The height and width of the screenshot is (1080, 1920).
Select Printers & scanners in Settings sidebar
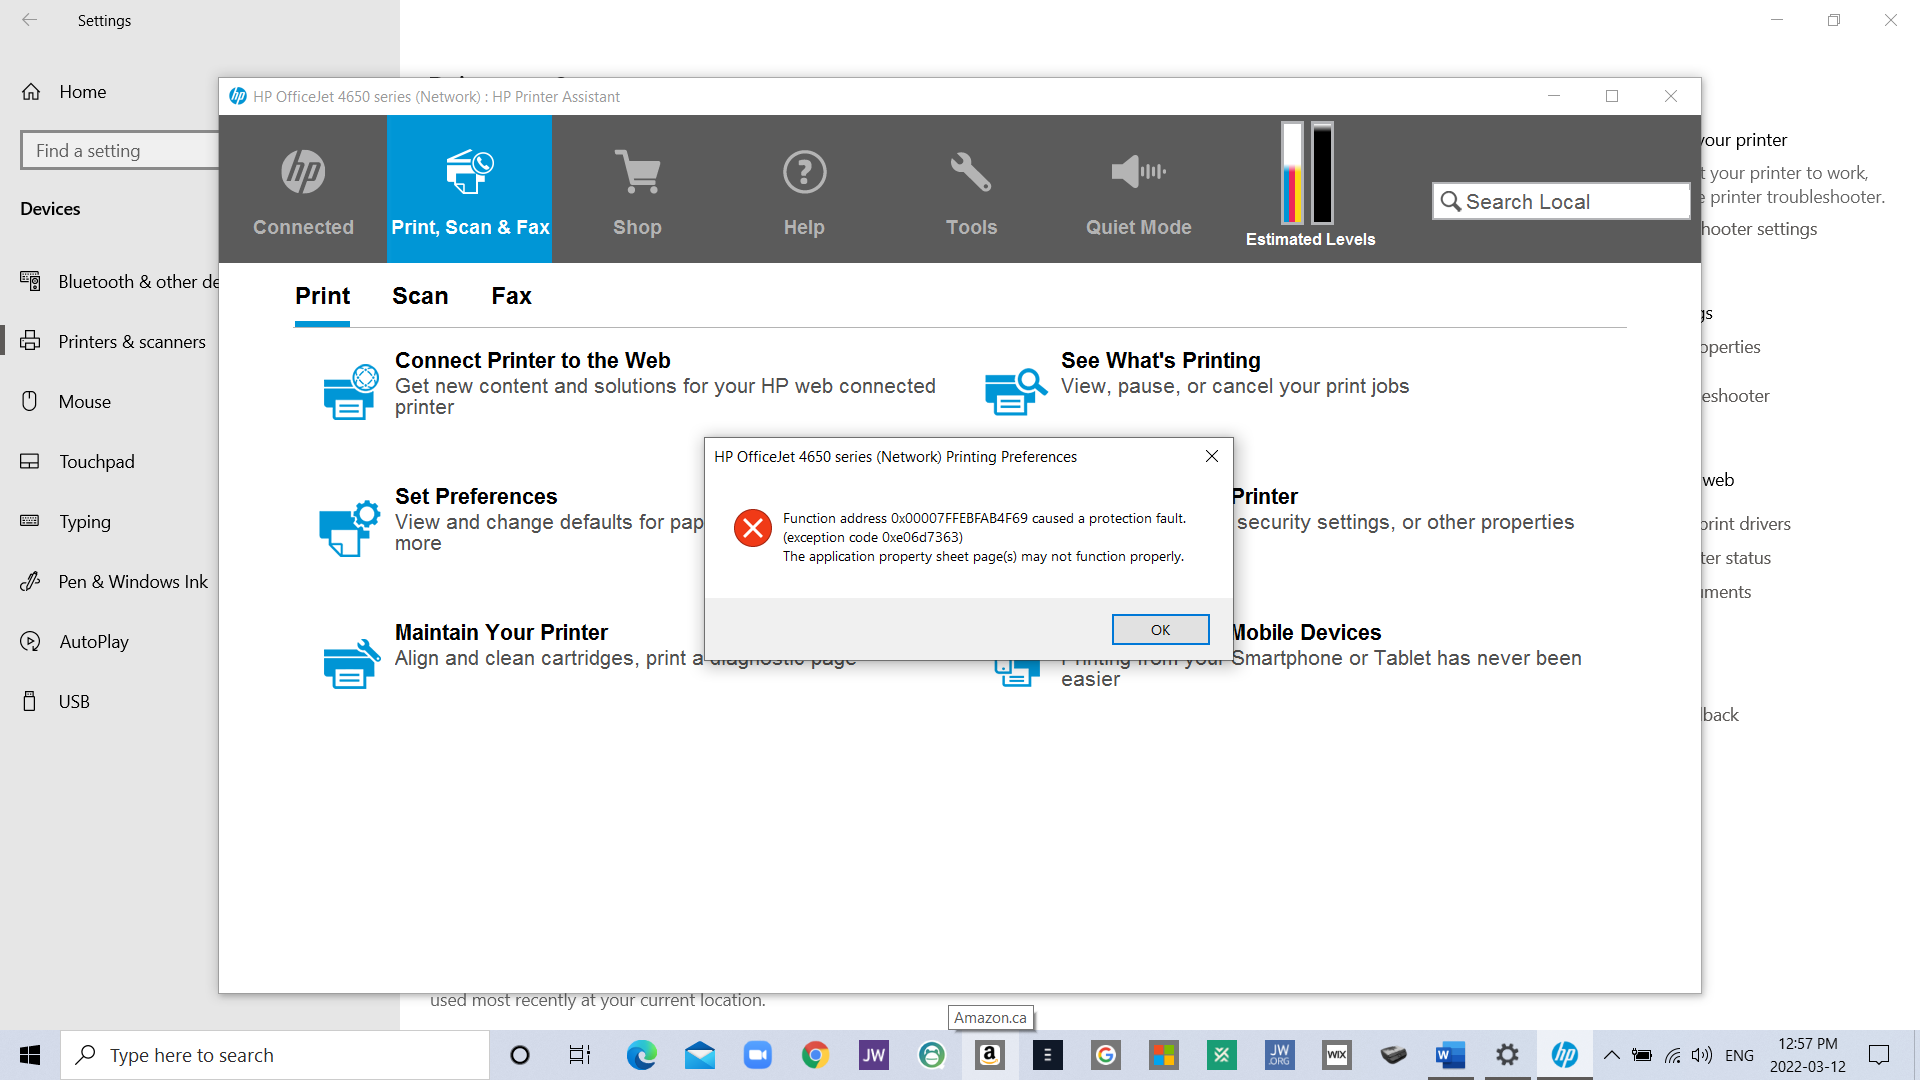point(131,342)
